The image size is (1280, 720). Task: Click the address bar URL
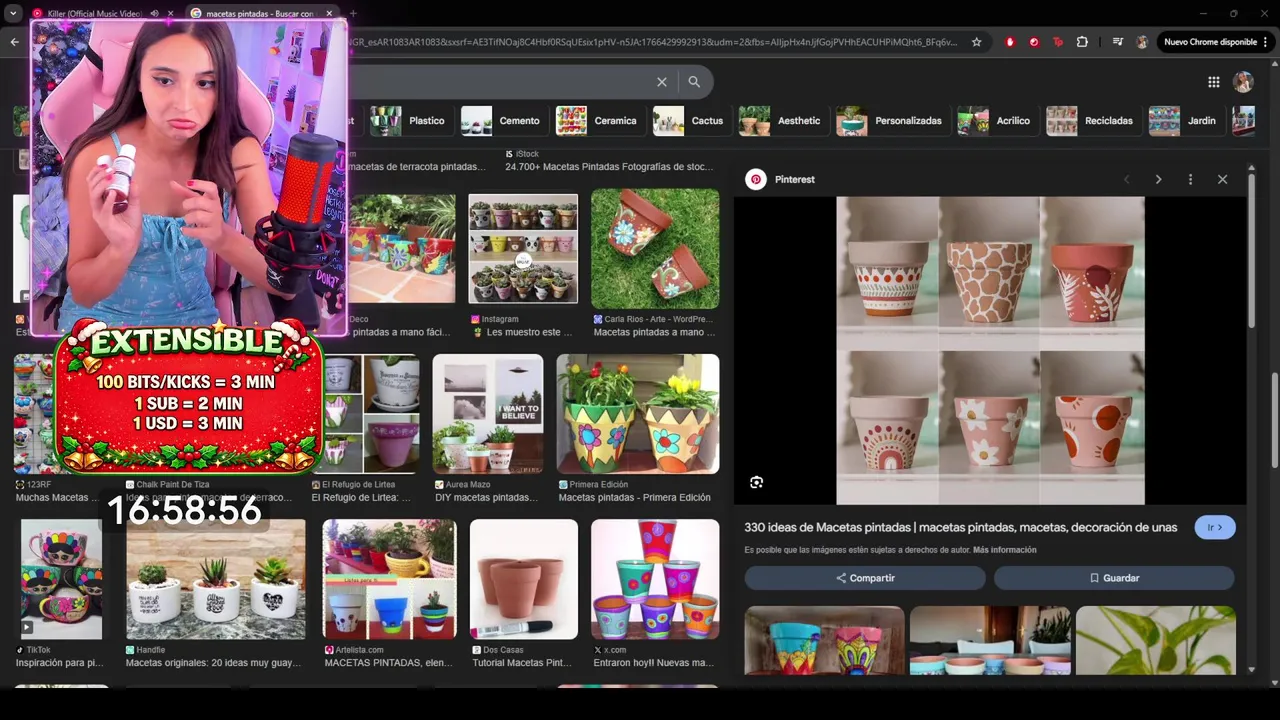coord(650,42)
